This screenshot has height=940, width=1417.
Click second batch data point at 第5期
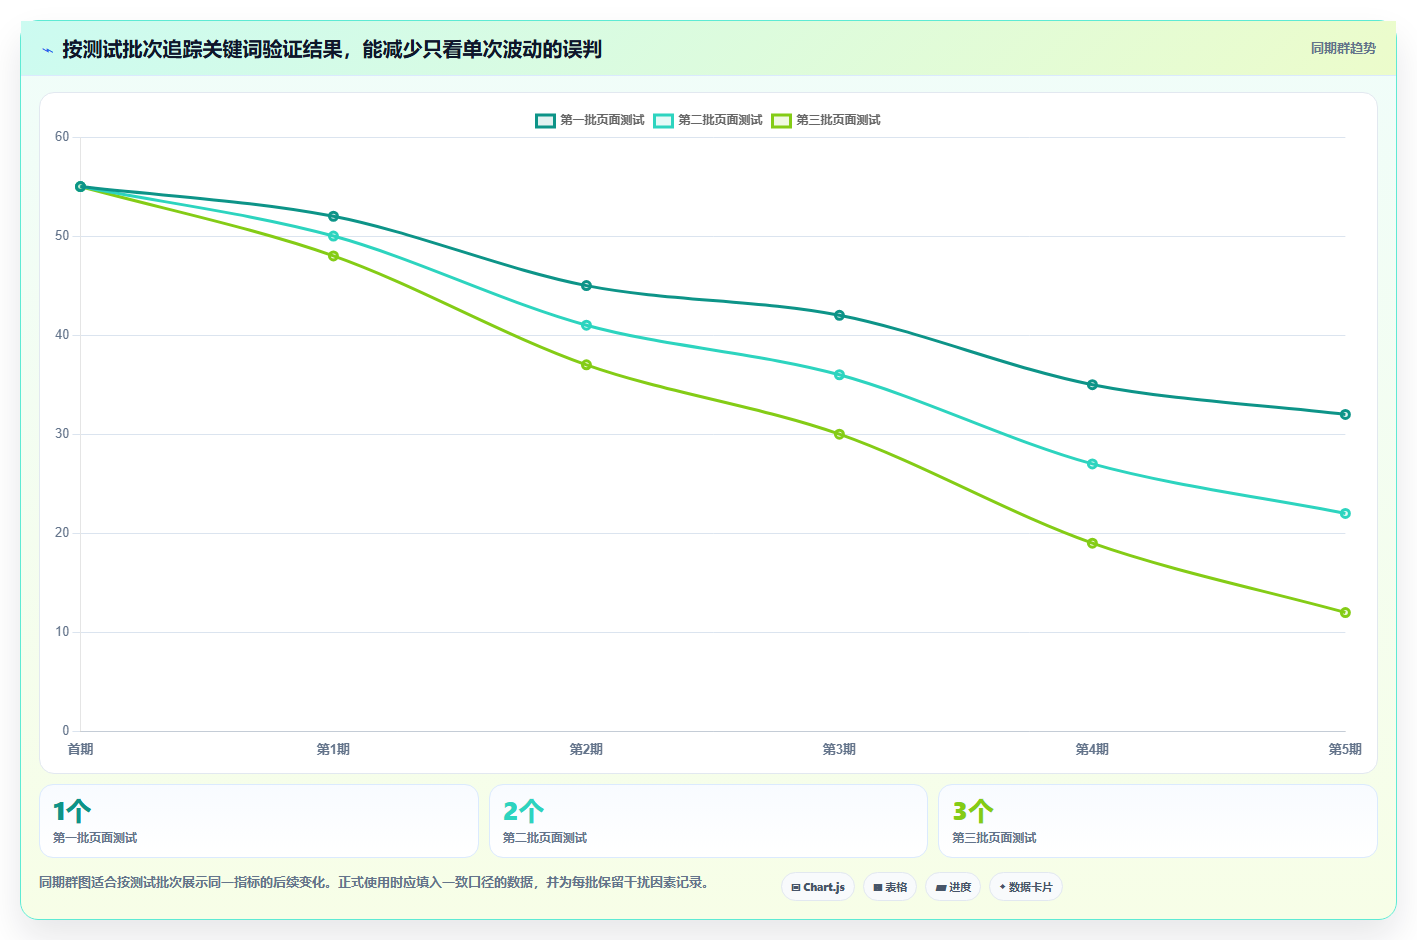tap(1345, 513)
